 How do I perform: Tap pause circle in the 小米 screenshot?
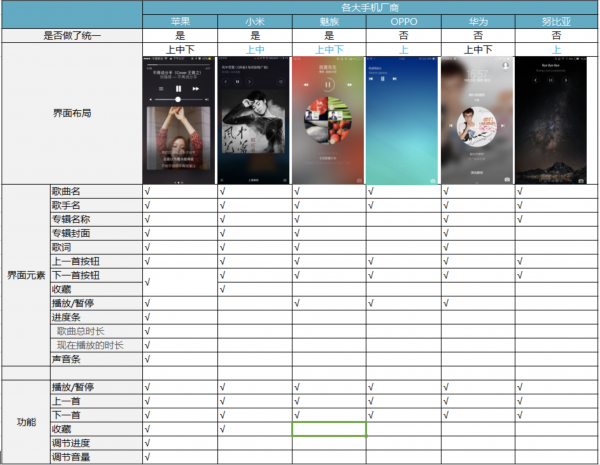237,82
